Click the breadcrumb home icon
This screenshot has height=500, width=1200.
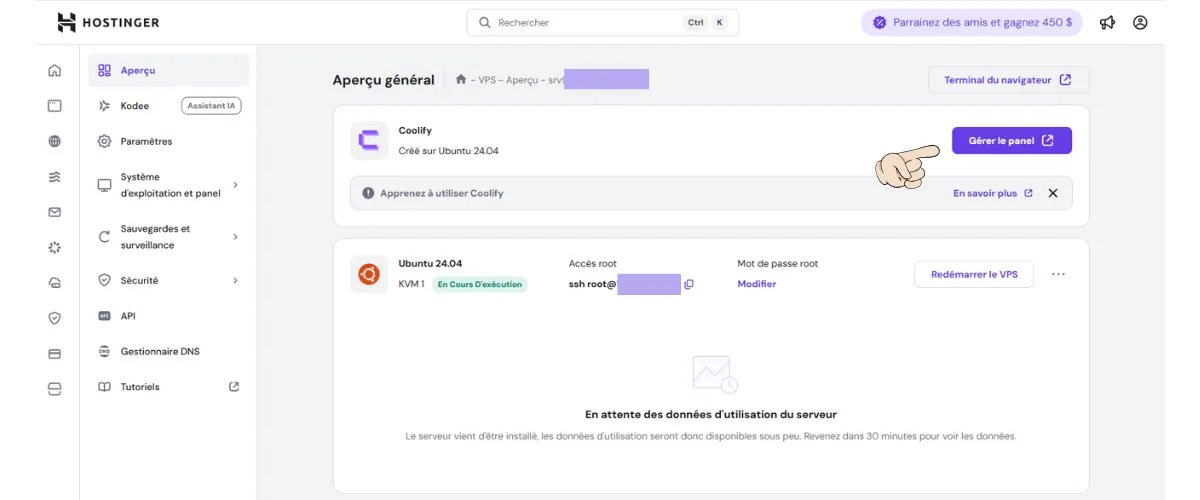click(x=461, y=79)
